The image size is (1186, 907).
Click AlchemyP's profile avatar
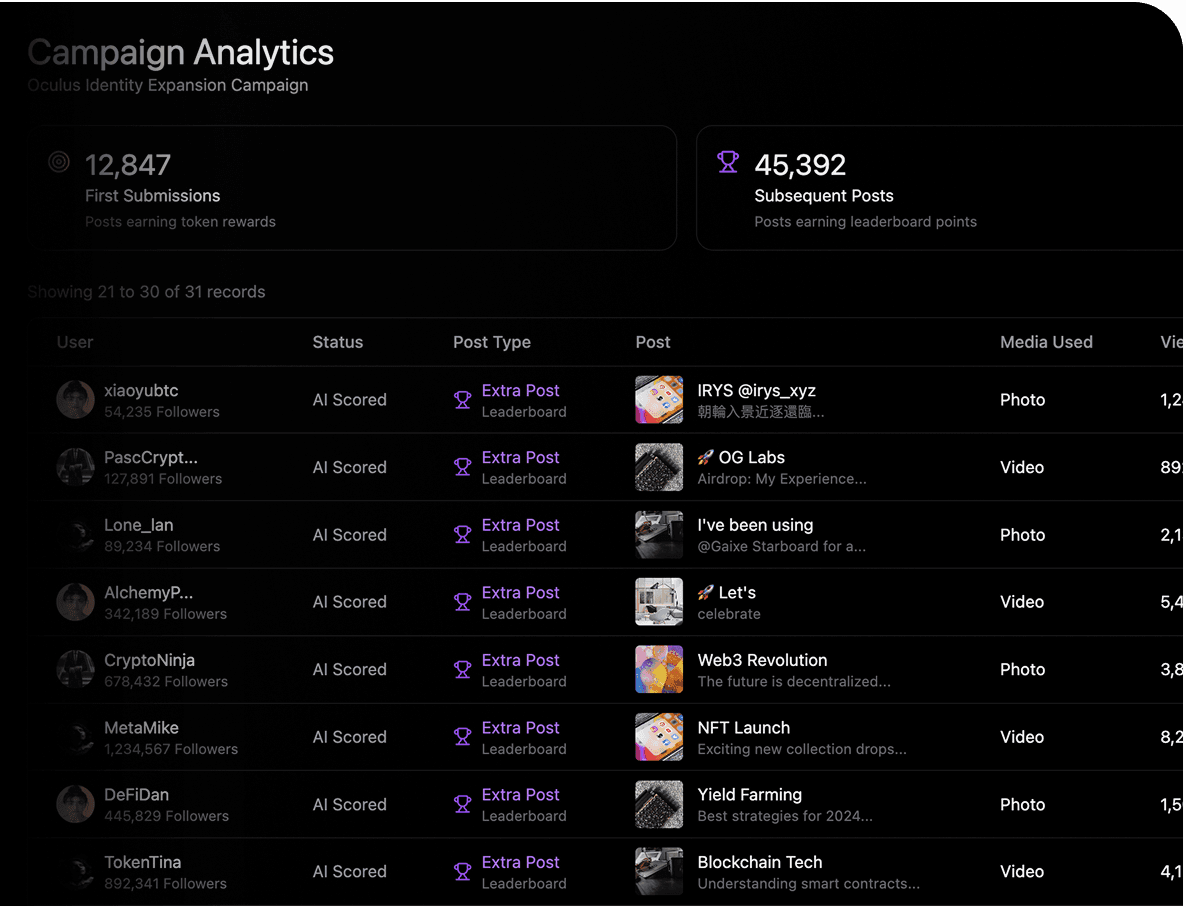click(x=75, y=602)
